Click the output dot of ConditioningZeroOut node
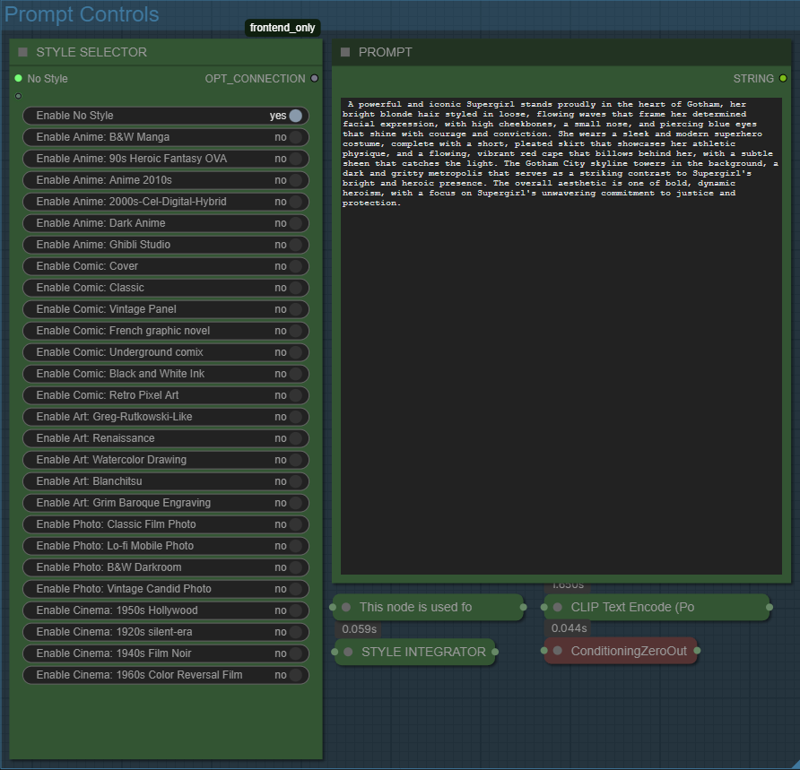This screenshot has height=770, width=800. coord(697,651)
